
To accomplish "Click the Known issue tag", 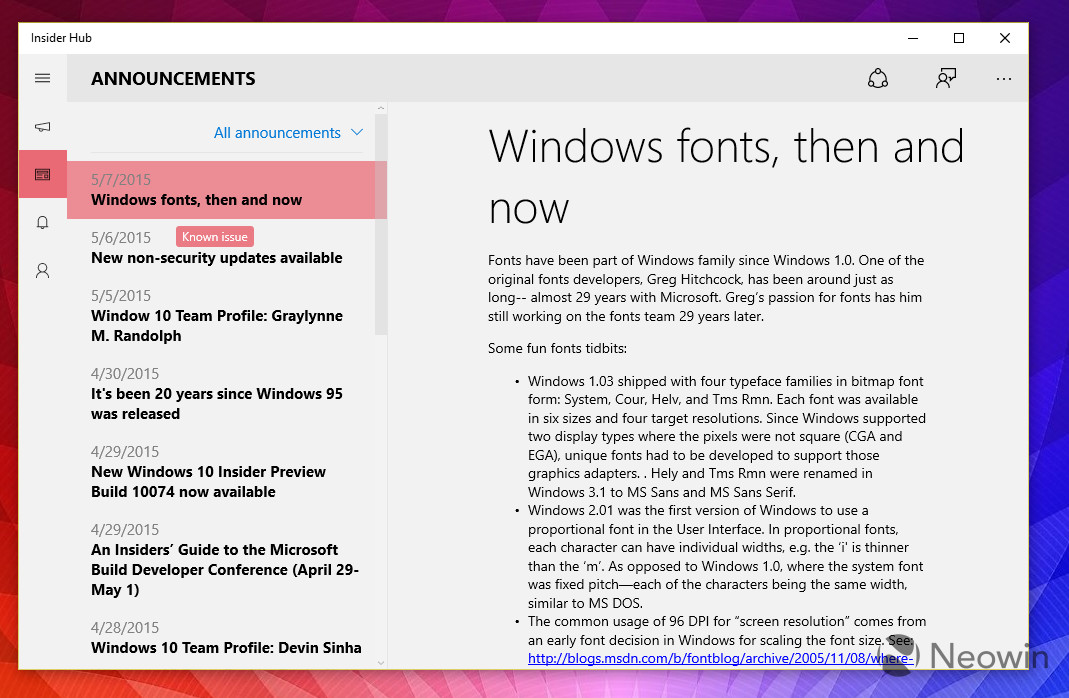I will point(215,237).
